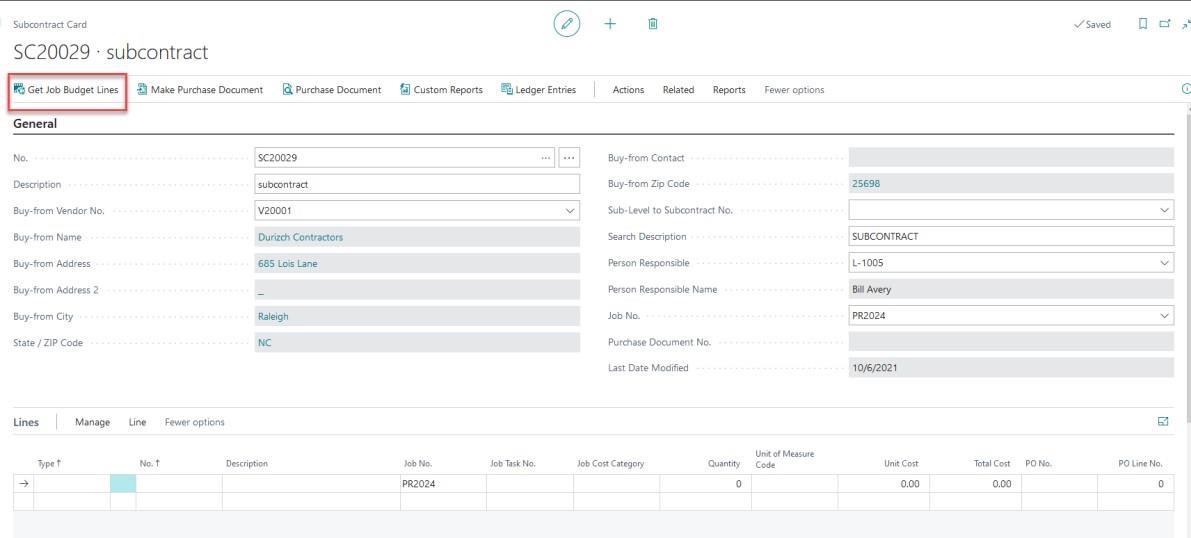Expand the Lines section icon
This screenshot has height=538, width=1191.
click(1163, 422)
